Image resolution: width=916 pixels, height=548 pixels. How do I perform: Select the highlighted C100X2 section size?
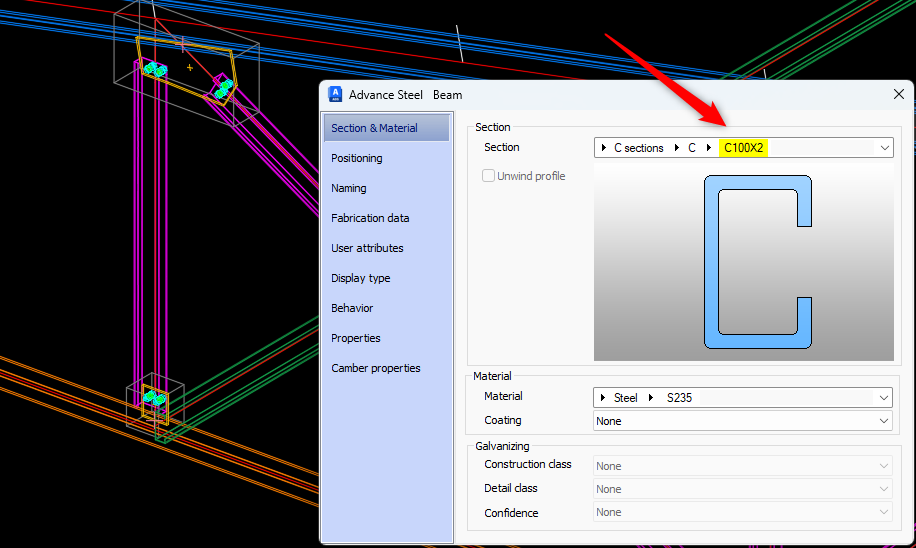[x=744, y=148]
